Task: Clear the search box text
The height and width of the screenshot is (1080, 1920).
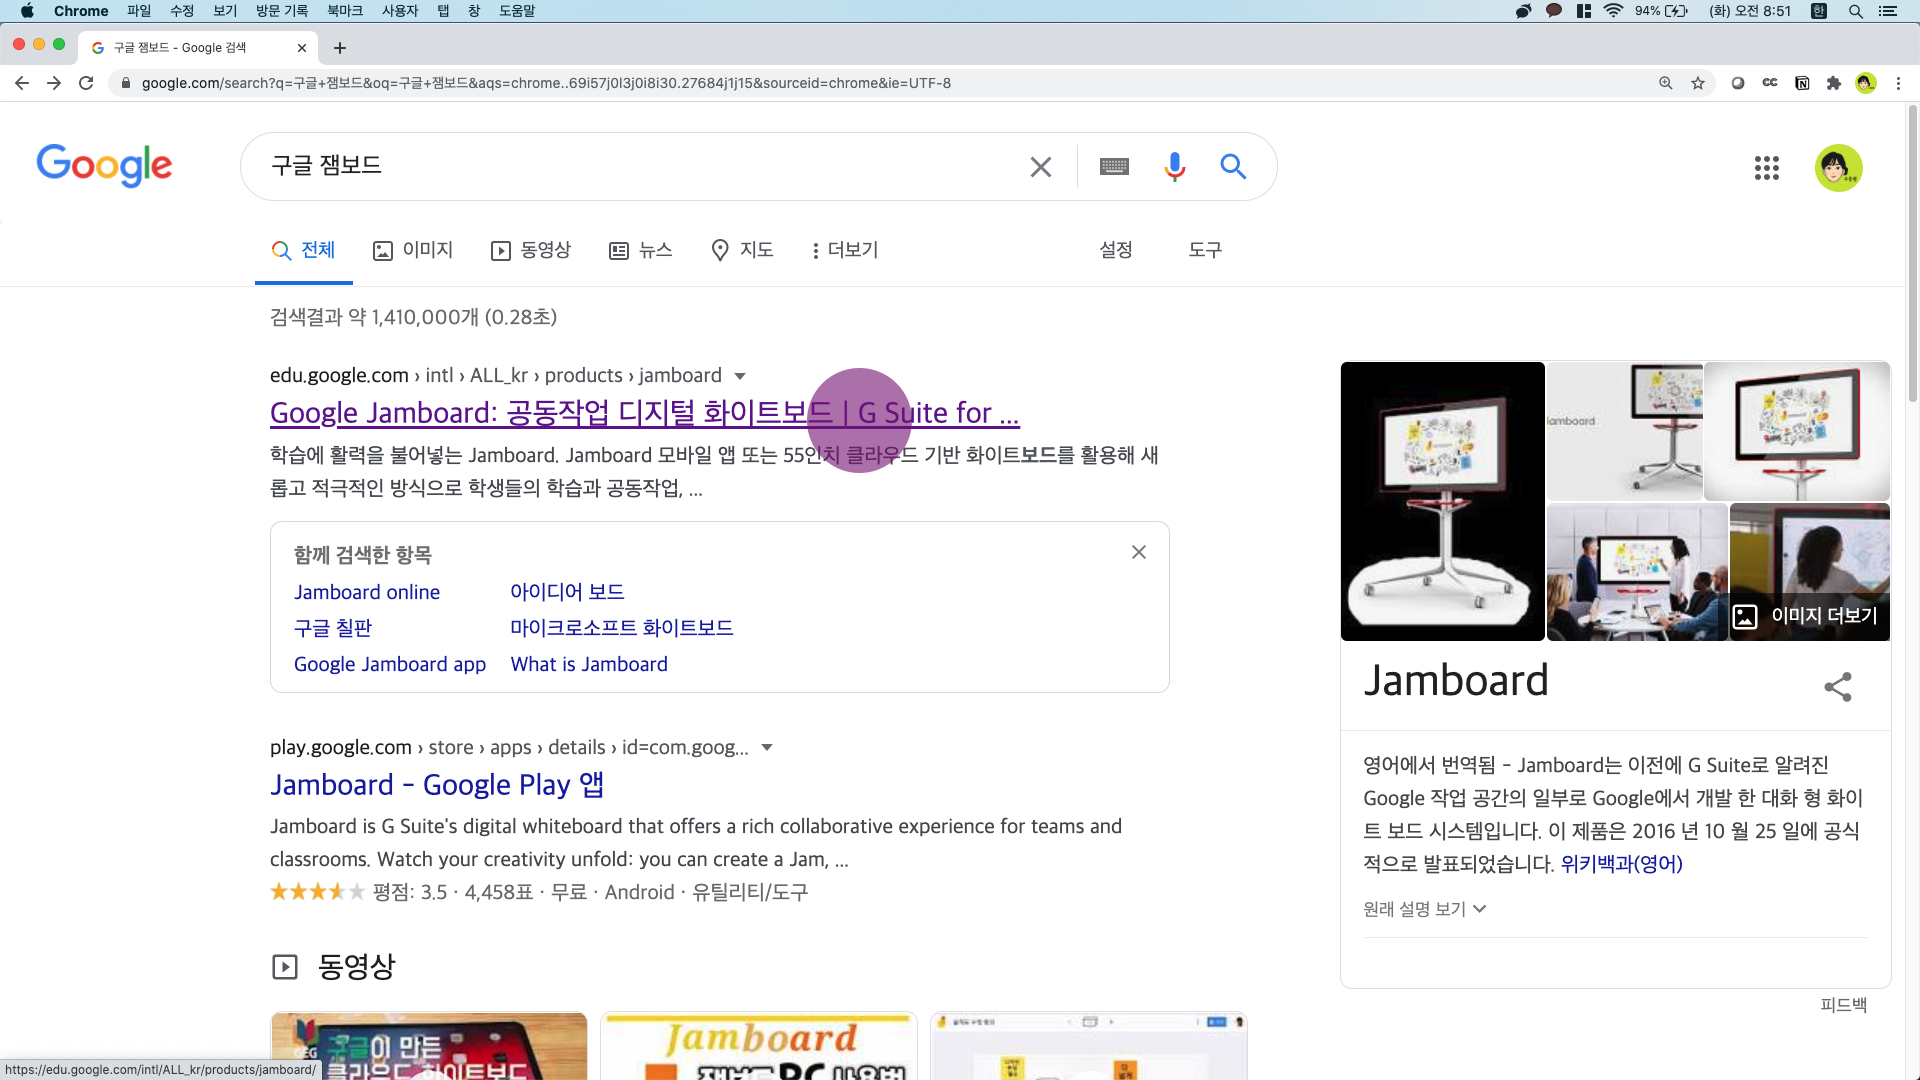Action: (x=1040, y=166)
